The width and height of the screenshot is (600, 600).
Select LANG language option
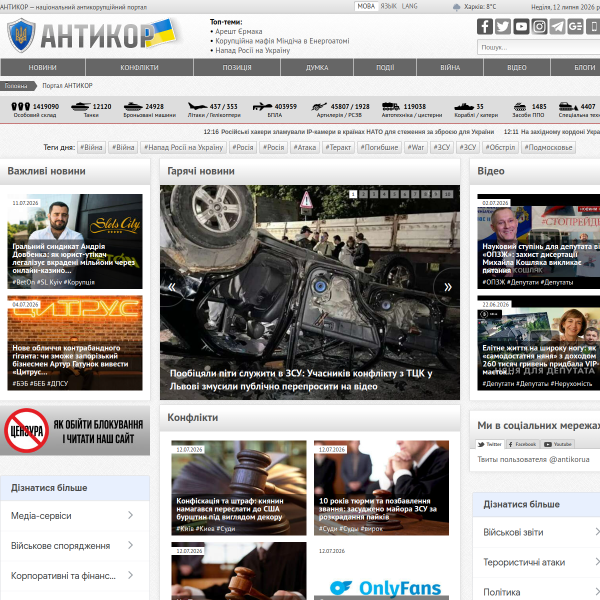[409, 6]
